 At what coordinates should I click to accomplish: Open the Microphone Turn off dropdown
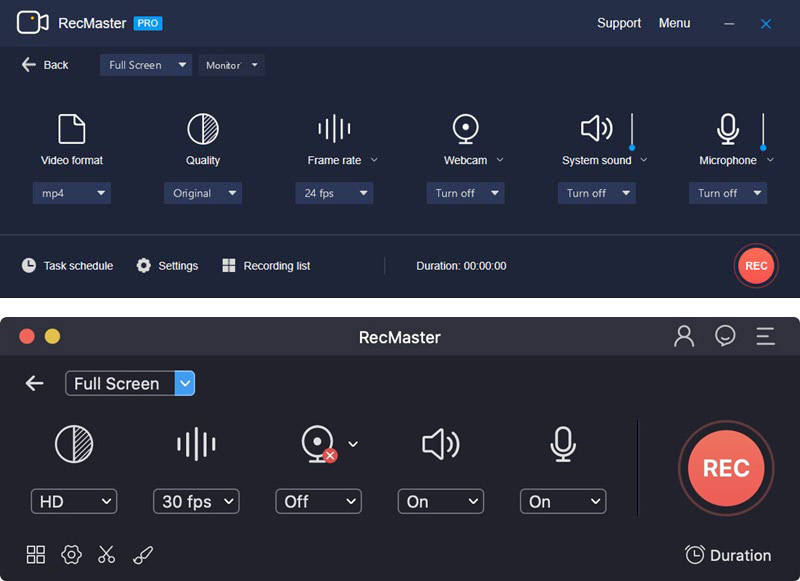[728, 193]
